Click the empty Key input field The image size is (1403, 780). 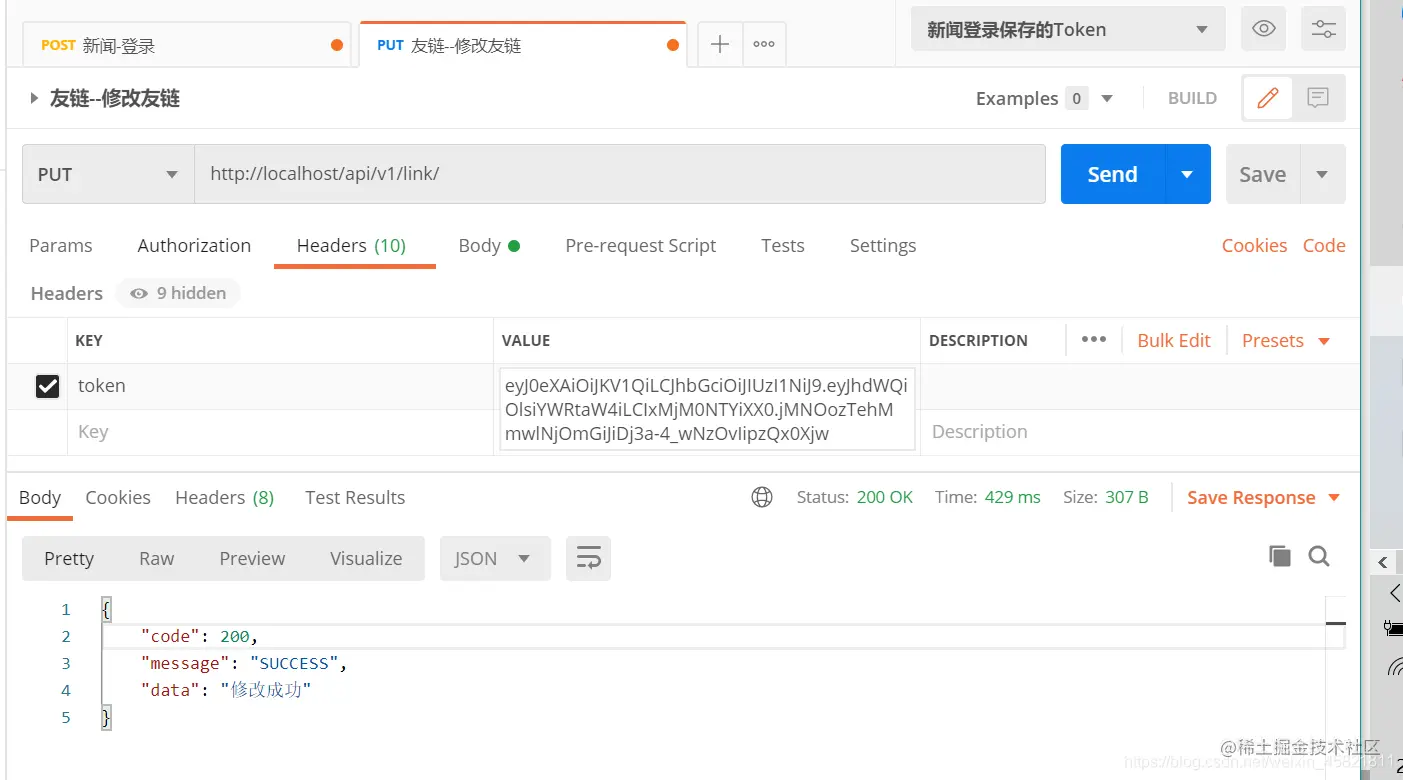280,432
